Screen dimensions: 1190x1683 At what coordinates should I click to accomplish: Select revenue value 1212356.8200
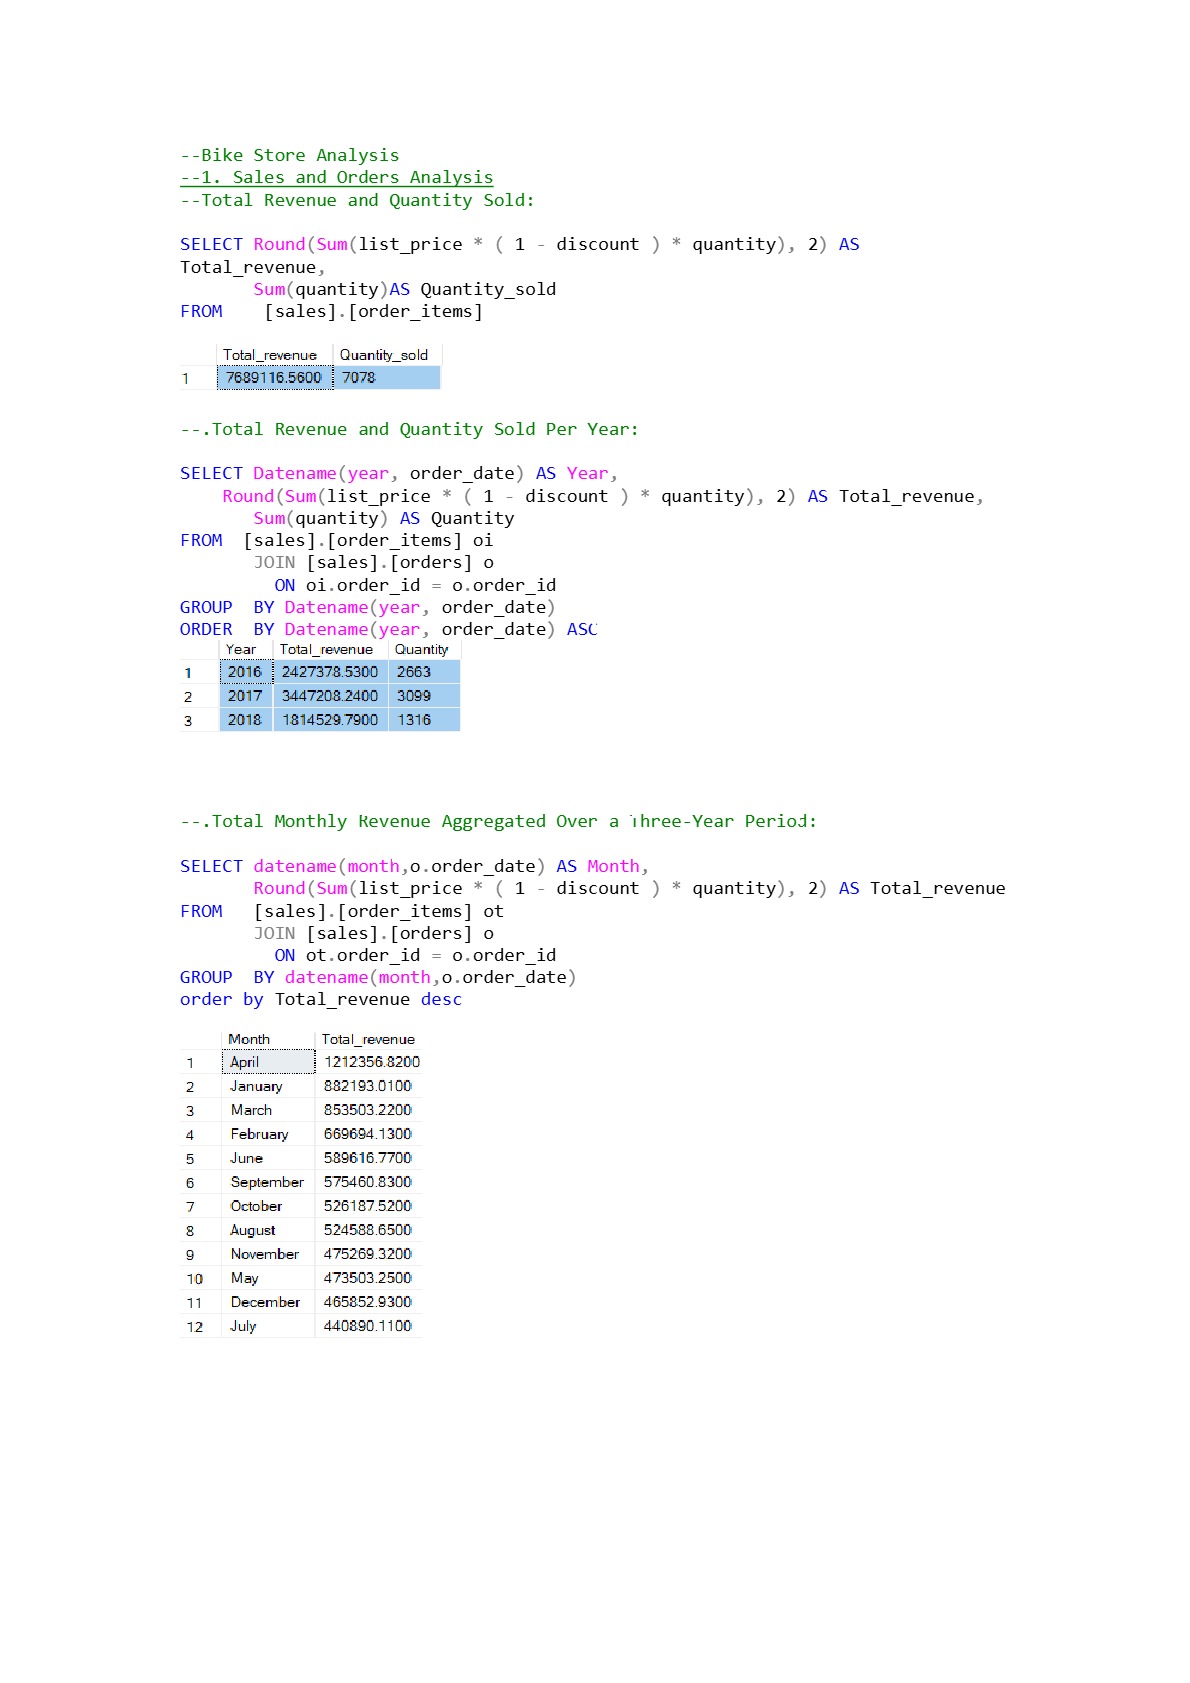371,1062
